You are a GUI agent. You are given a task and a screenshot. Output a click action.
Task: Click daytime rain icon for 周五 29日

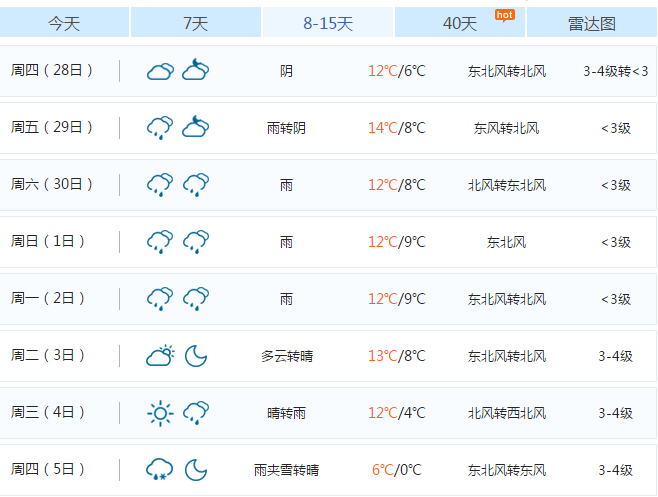tap(160, 128)
